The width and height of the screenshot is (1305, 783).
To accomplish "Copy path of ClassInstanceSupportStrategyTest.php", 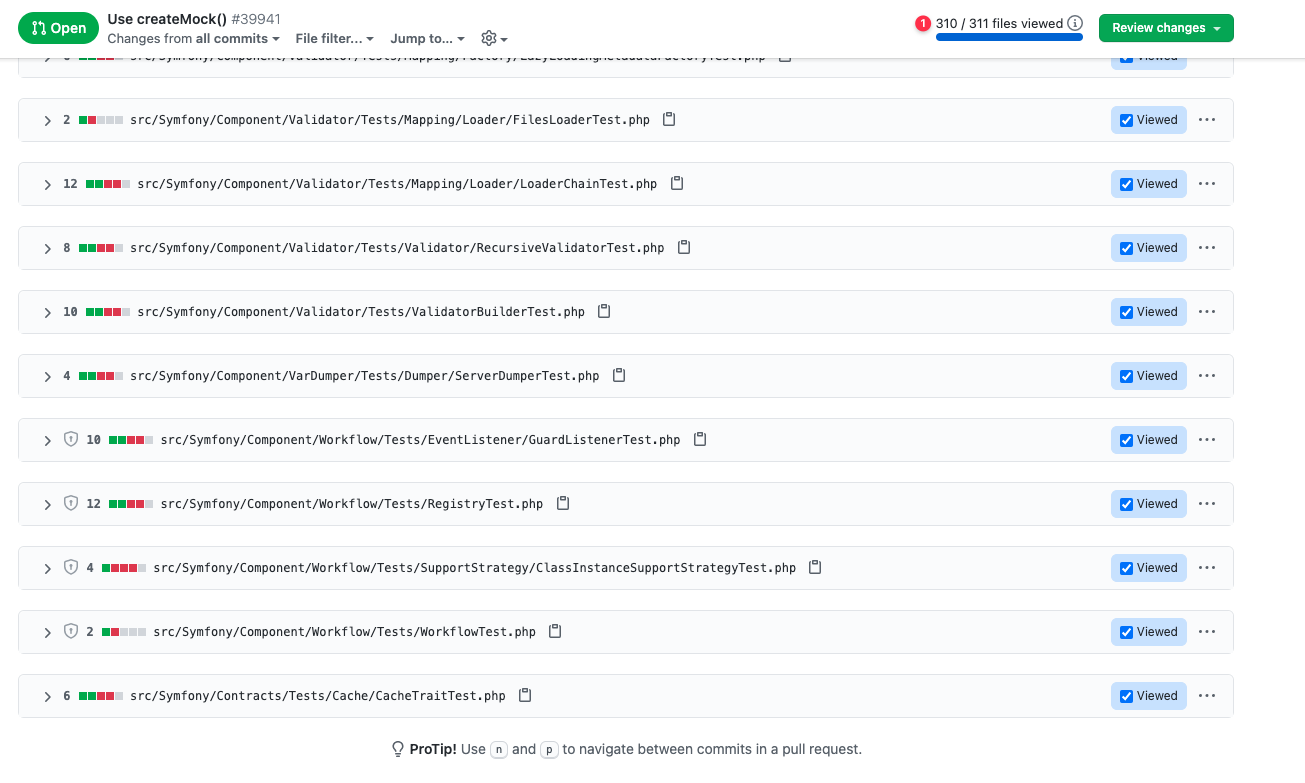I will point(815,567).
